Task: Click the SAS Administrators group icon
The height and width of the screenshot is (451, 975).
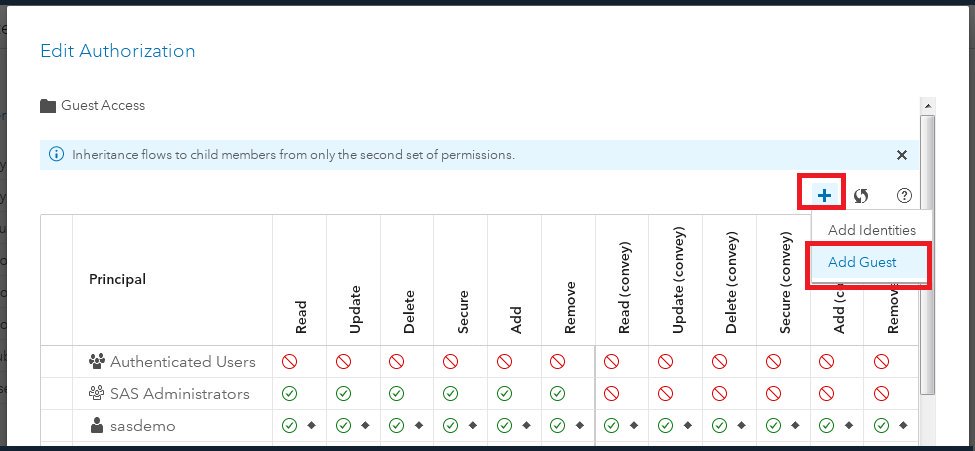Action: (96, 393)
